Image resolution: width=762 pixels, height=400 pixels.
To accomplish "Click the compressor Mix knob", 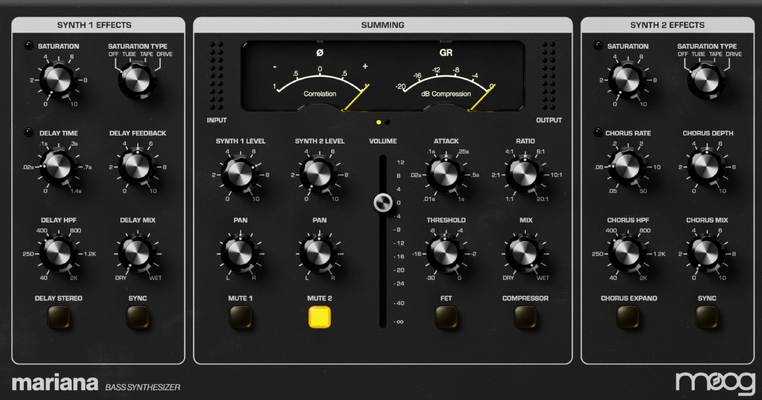I will pos(524,253).
